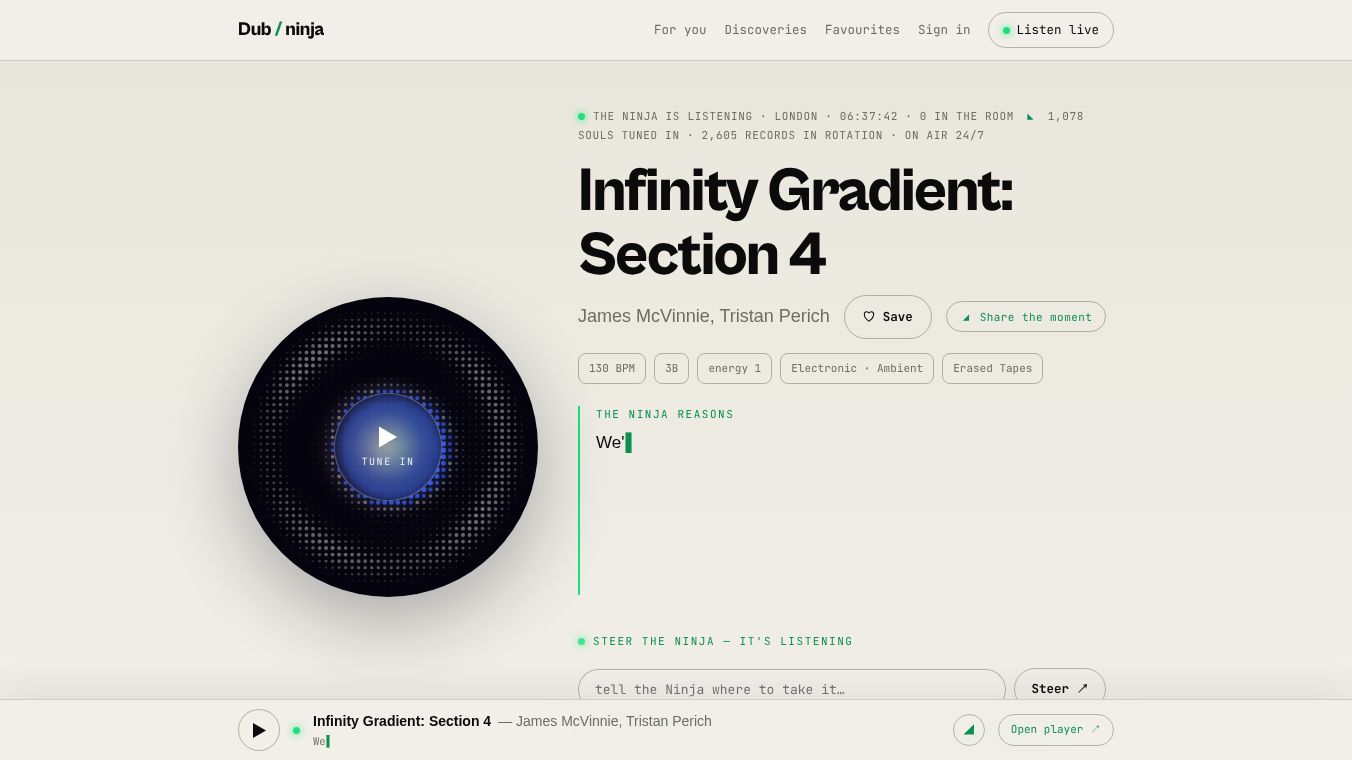Click the Sign in link
This screenshot has height=760, width=1352.
point(944,30)
